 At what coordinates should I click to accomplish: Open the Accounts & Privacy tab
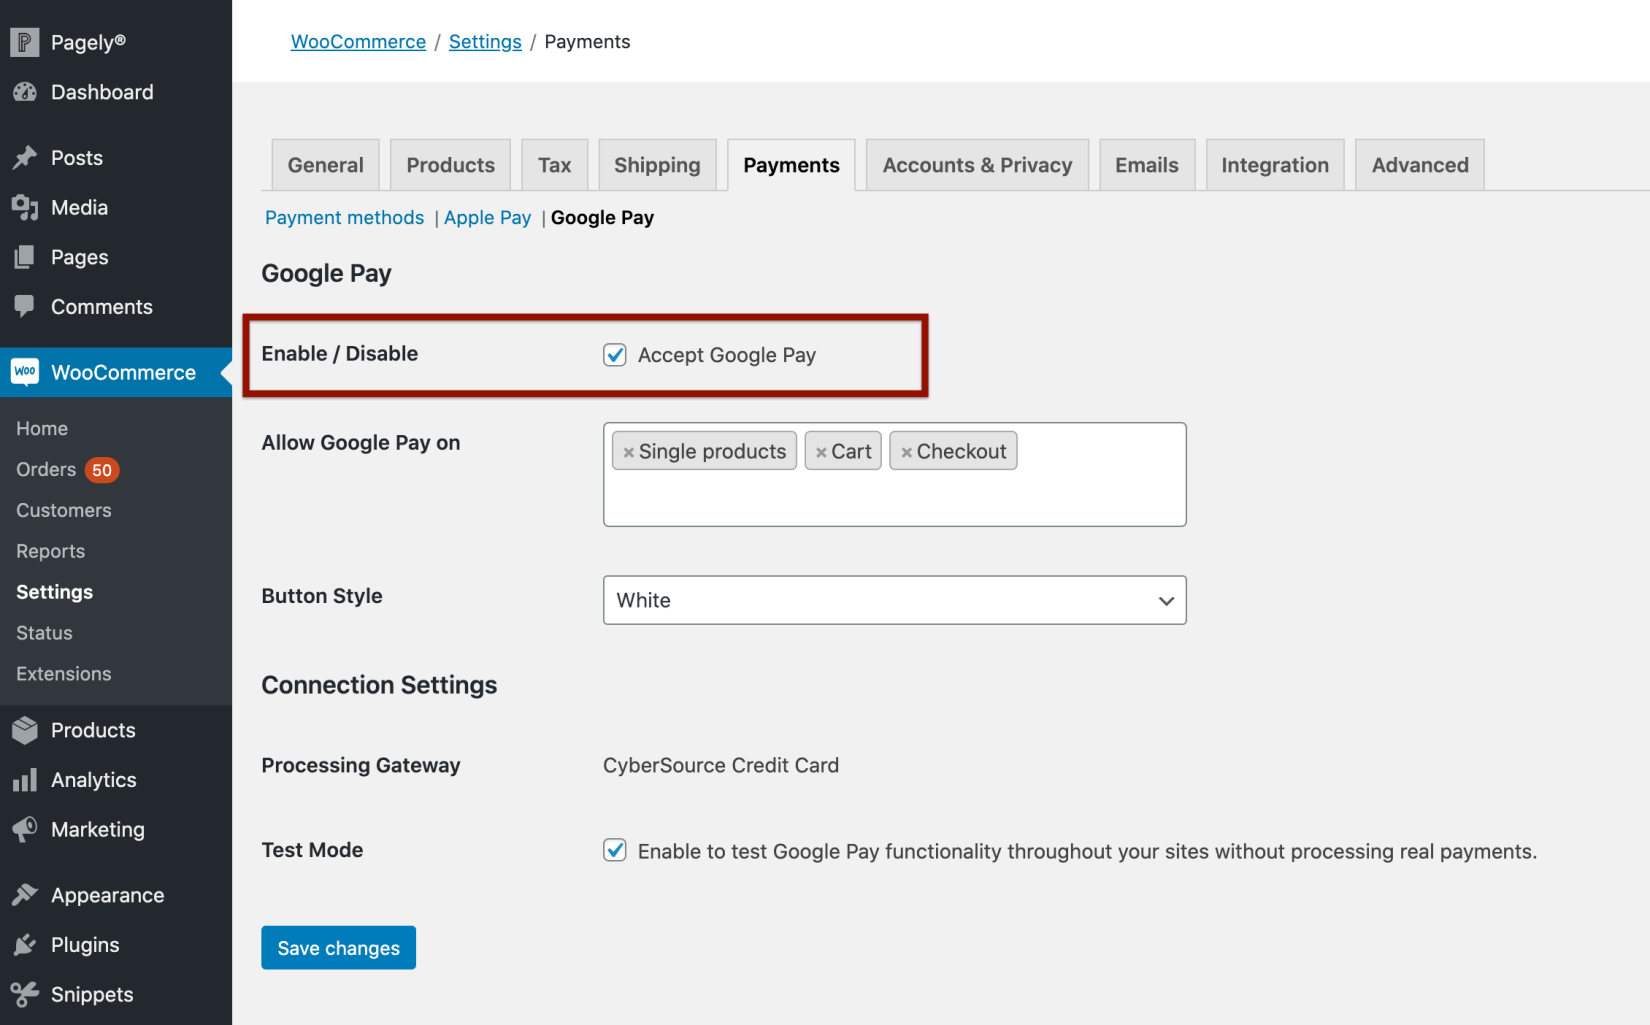[976, 164]
